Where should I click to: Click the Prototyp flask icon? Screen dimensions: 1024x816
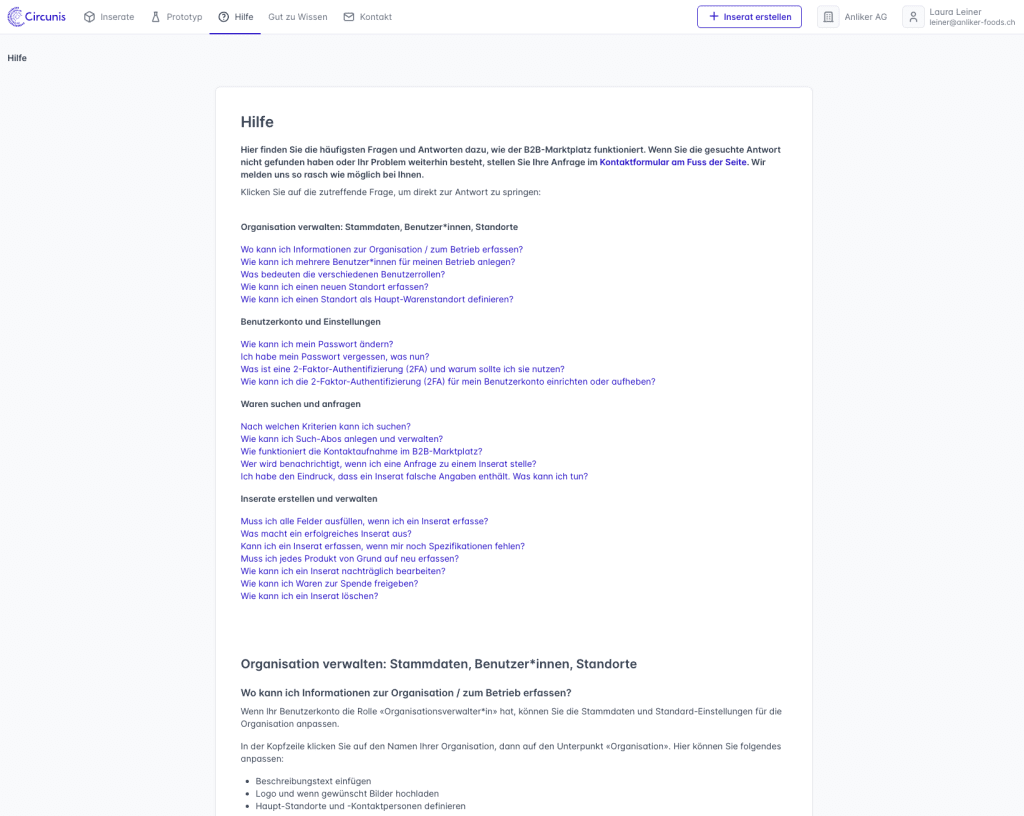(x=156, y=17)
